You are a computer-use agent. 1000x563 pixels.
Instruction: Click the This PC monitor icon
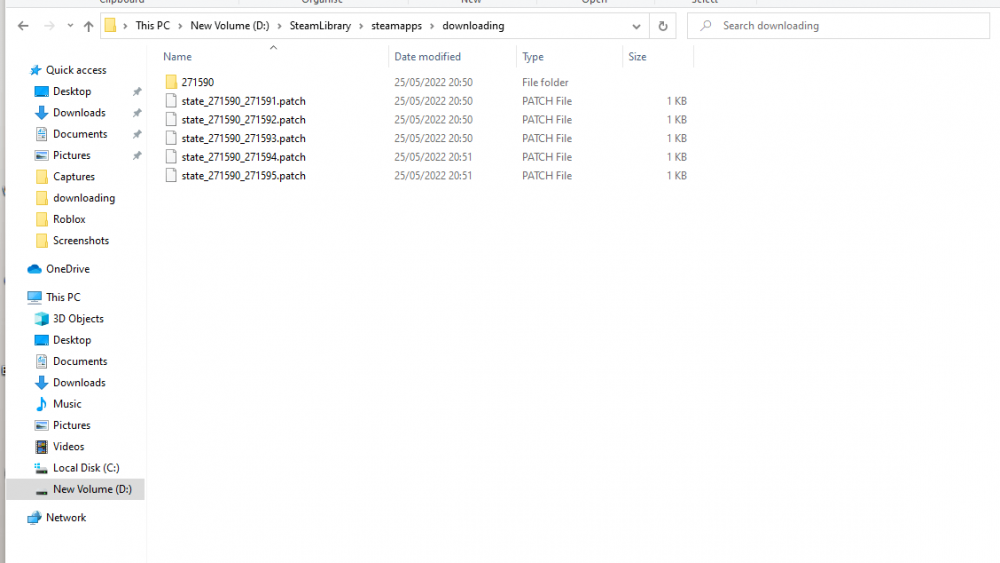click(x=34, y=297)
